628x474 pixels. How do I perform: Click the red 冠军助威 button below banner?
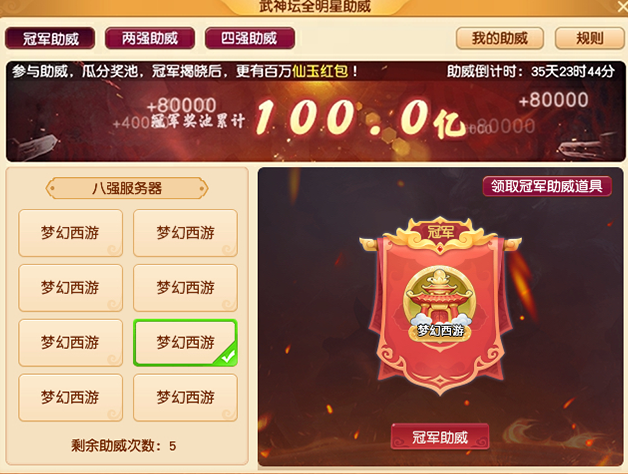point(440,437)
